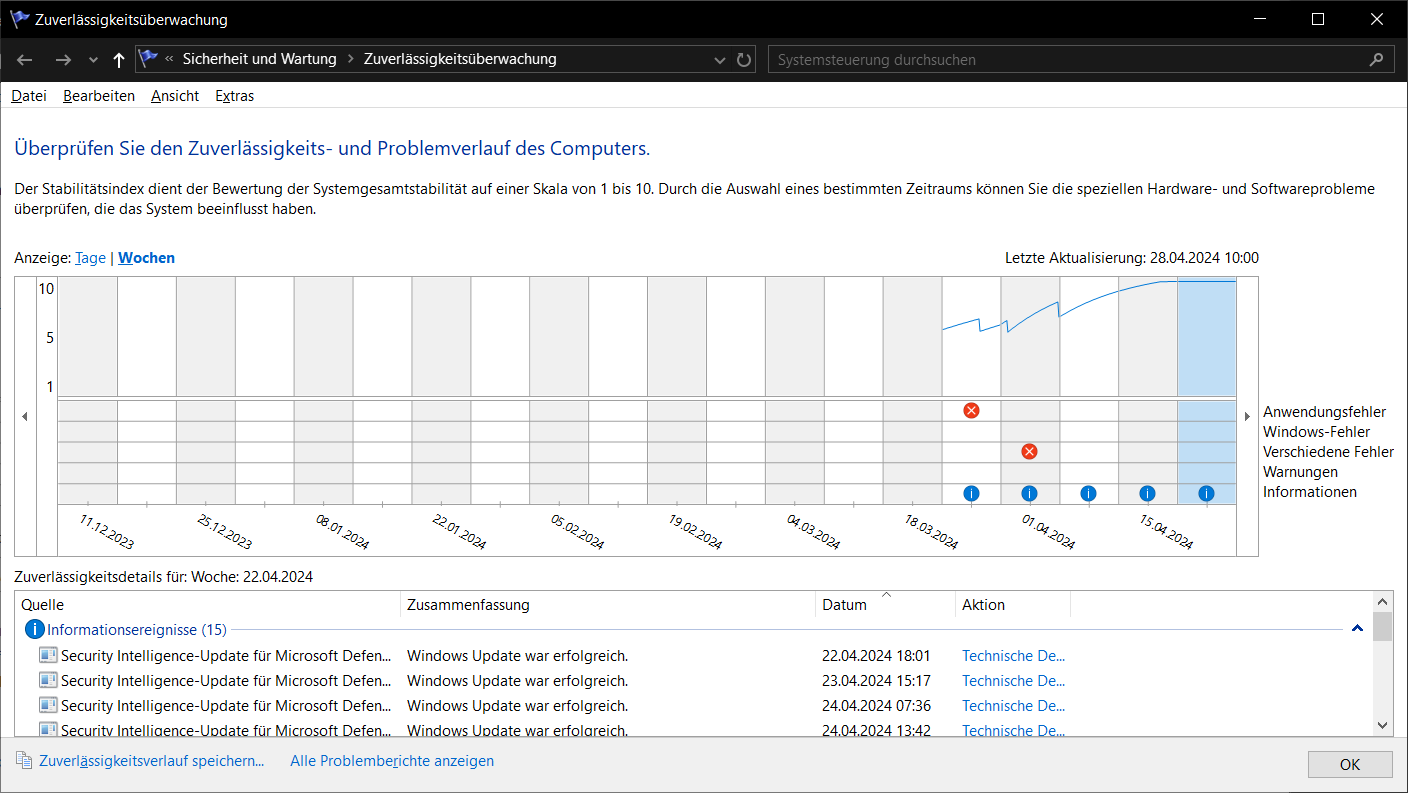Click the Systemsteuerung durchsuchen search field

tap(1070, 60)
